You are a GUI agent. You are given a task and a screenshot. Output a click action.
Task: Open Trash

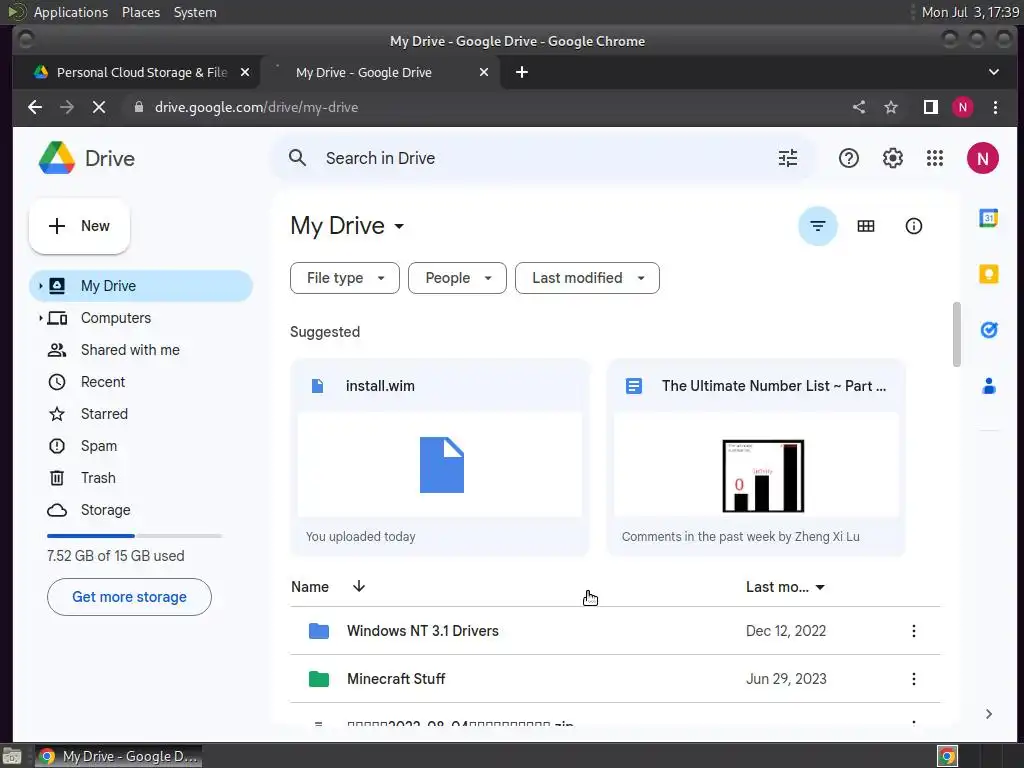click(98, 478)
